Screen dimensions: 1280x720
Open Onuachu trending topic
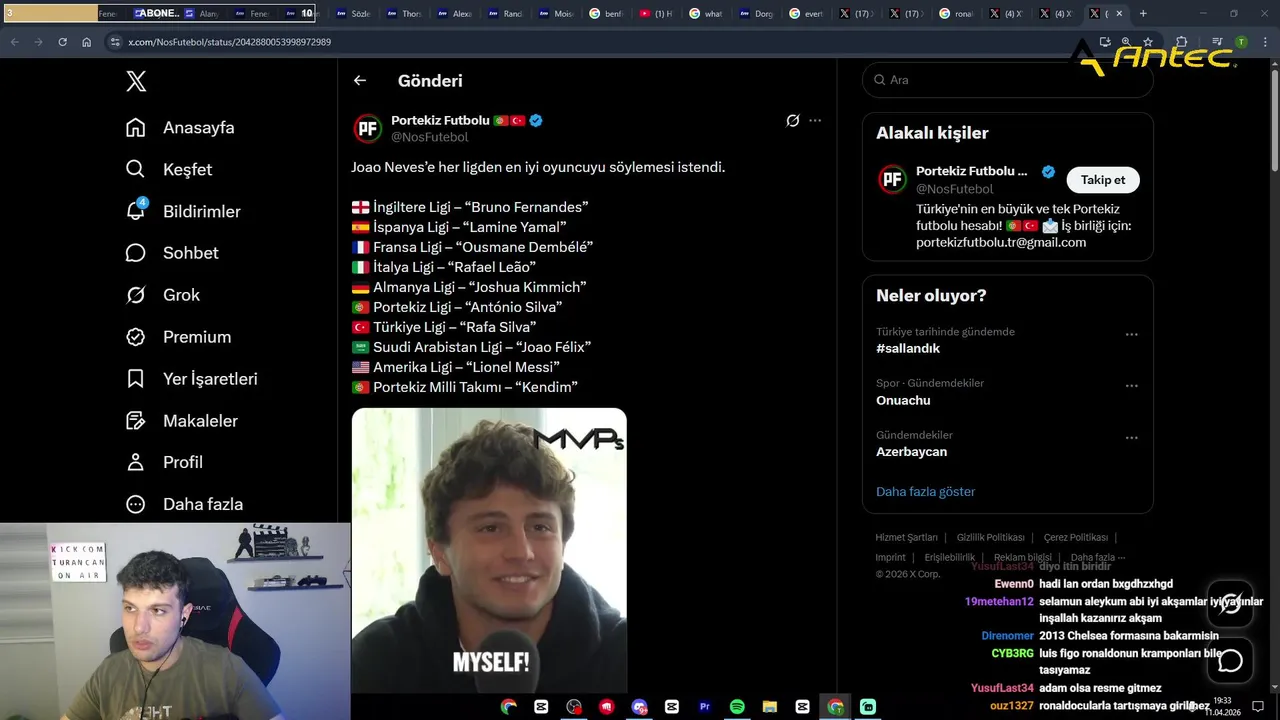(x=903, y=400)
